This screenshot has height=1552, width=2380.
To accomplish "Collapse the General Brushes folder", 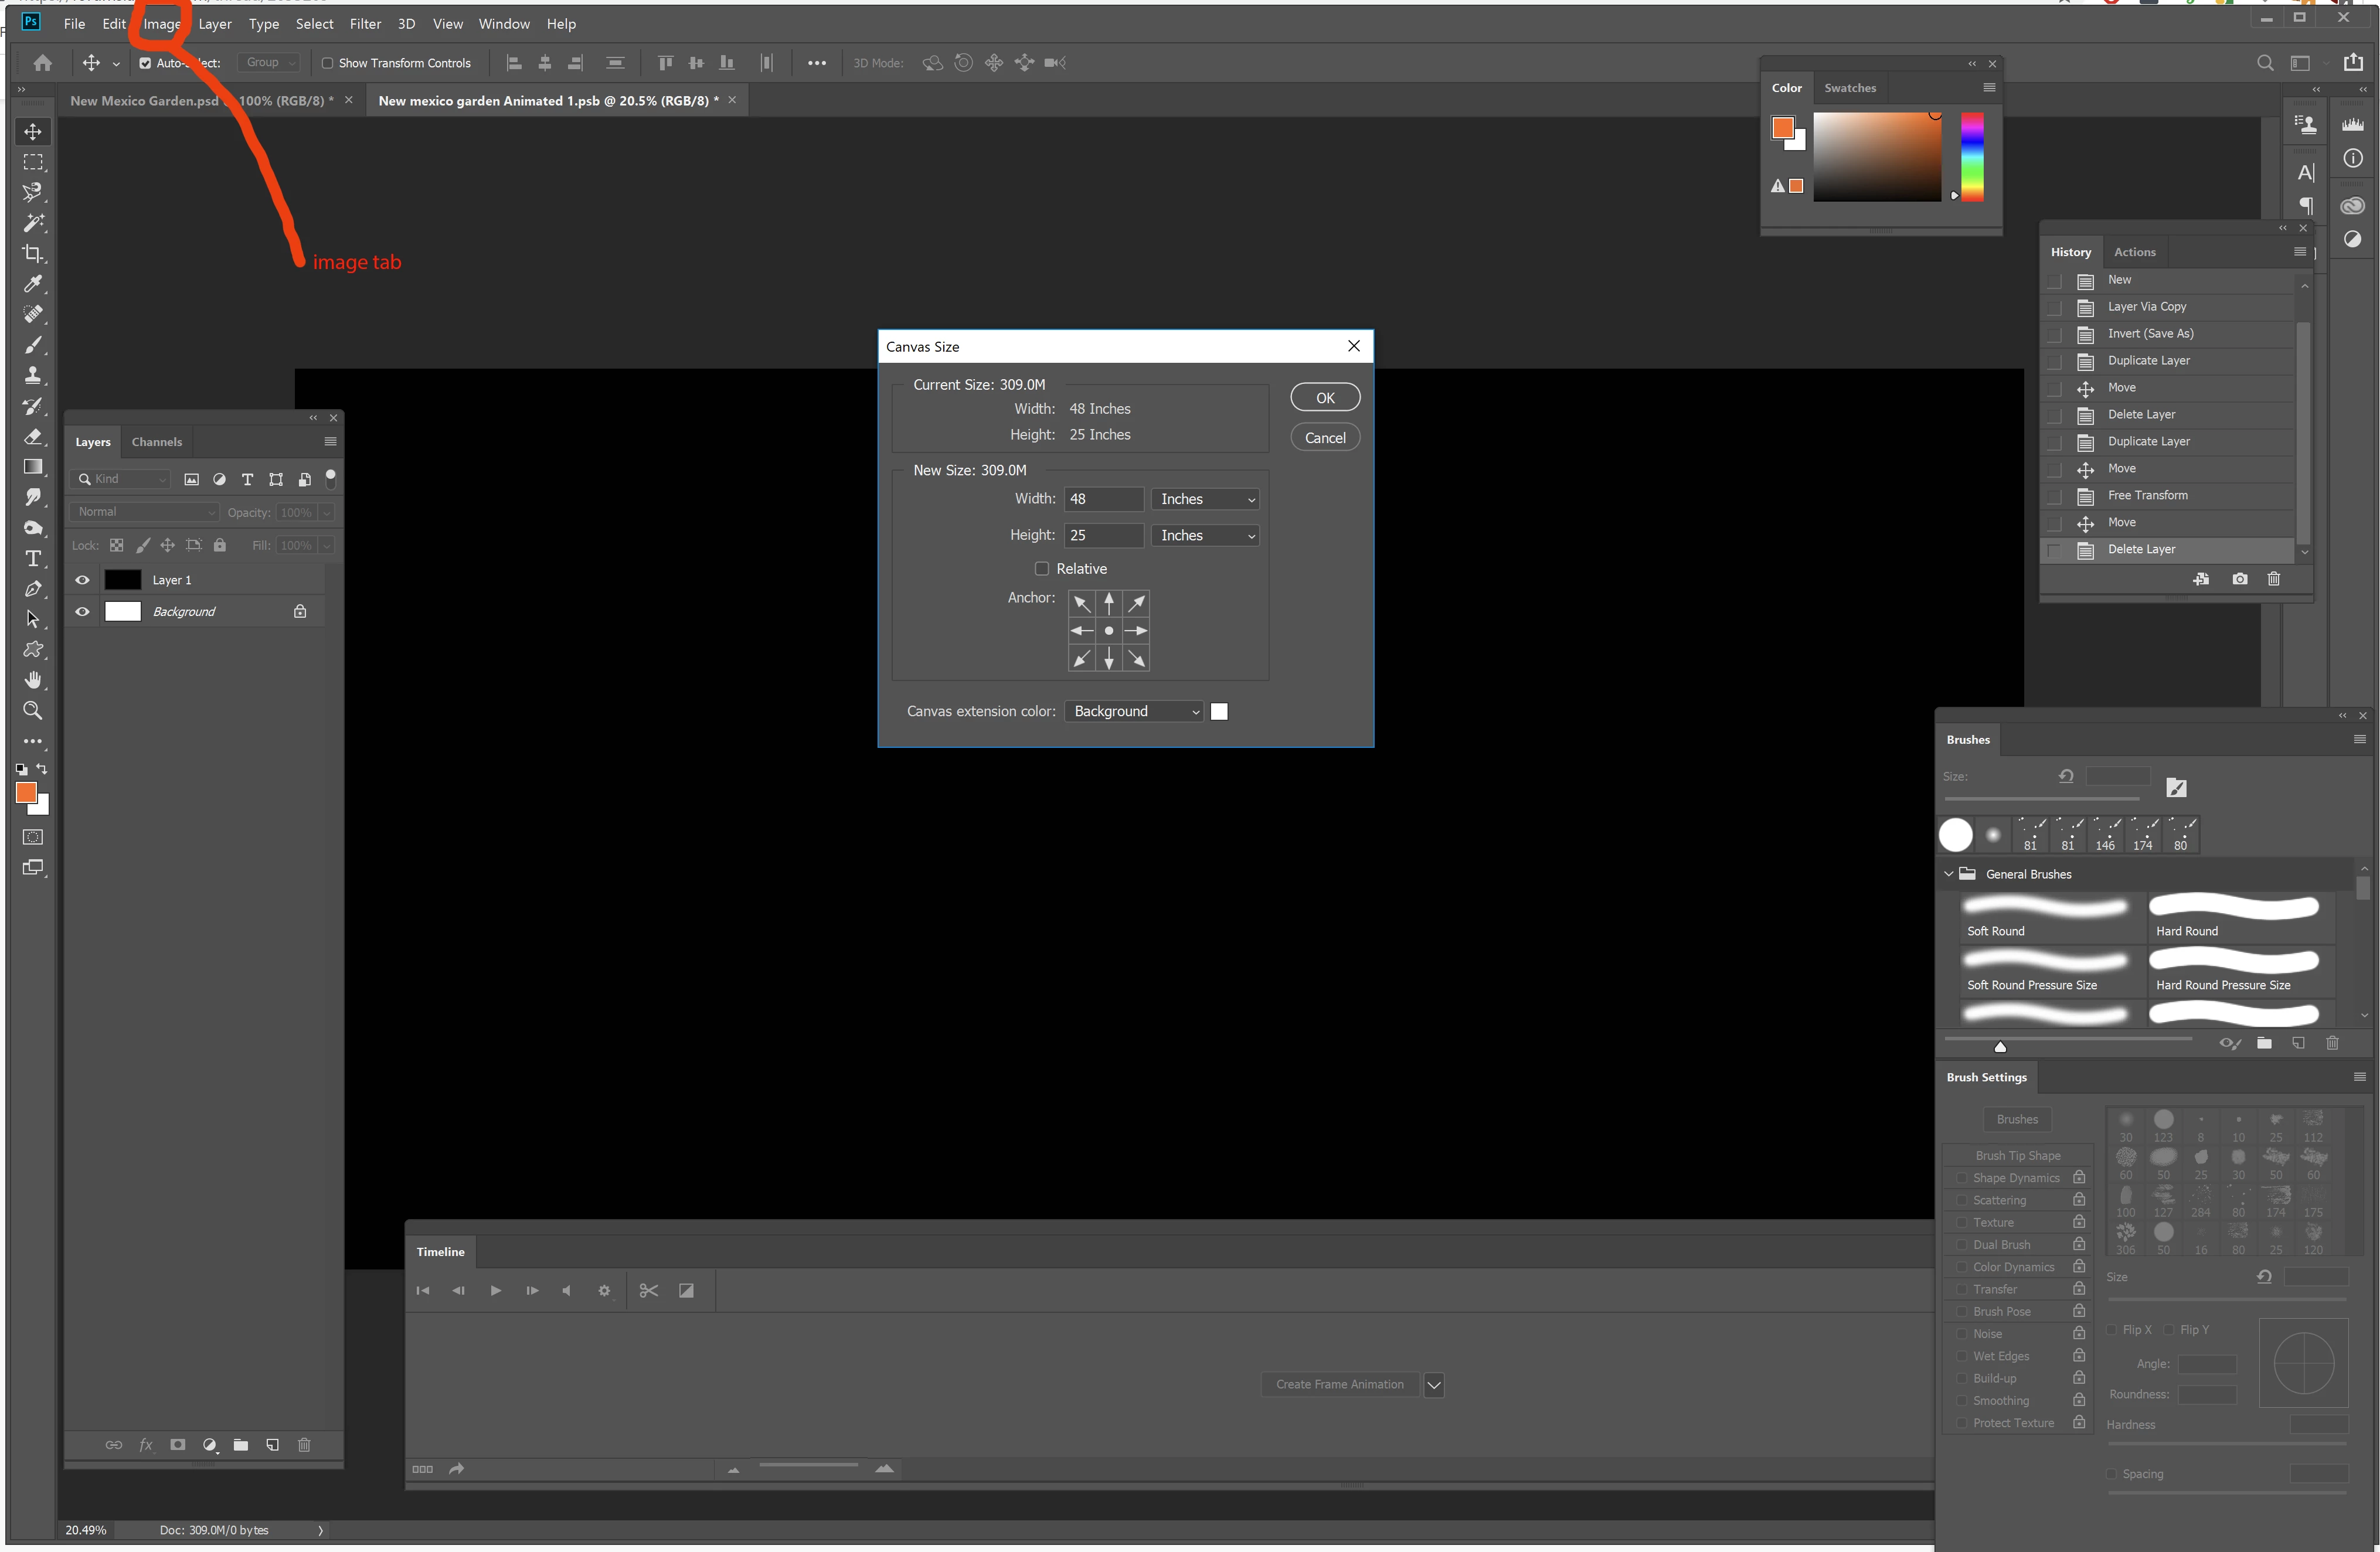I will [1948, 874].
